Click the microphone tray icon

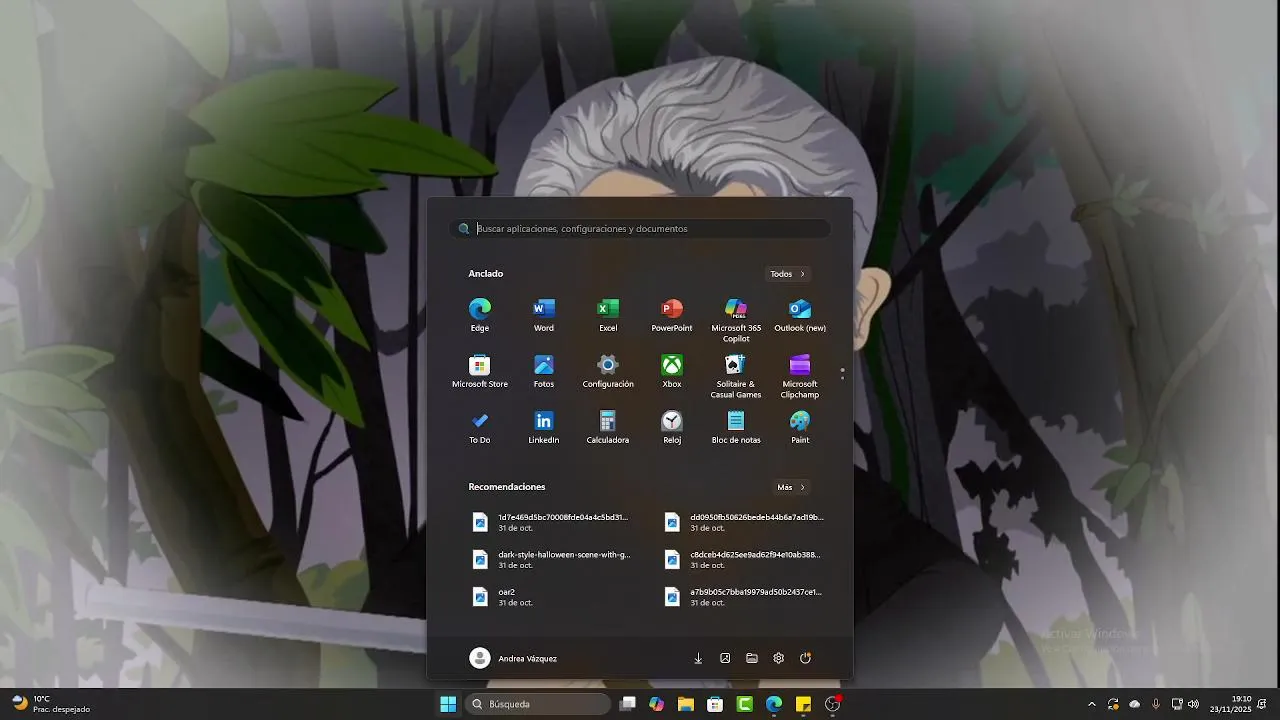[1156, 704]
